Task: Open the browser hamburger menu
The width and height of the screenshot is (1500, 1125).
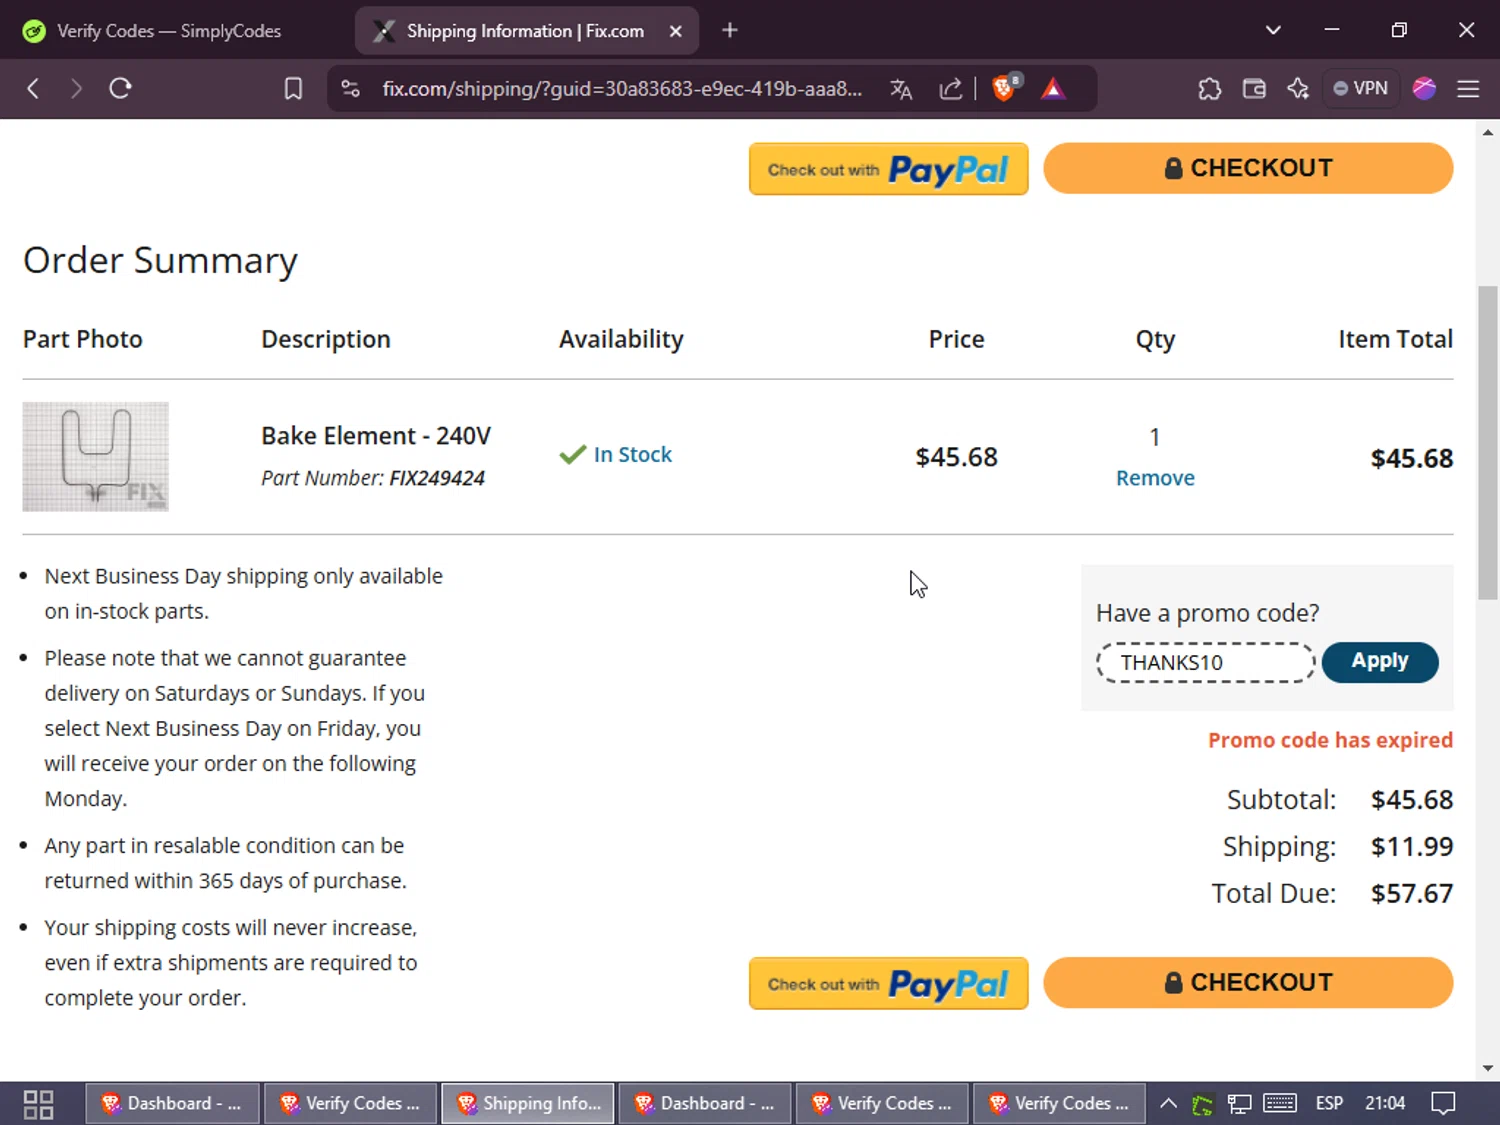Action: pyautogui.click(x=1468, y=89)
